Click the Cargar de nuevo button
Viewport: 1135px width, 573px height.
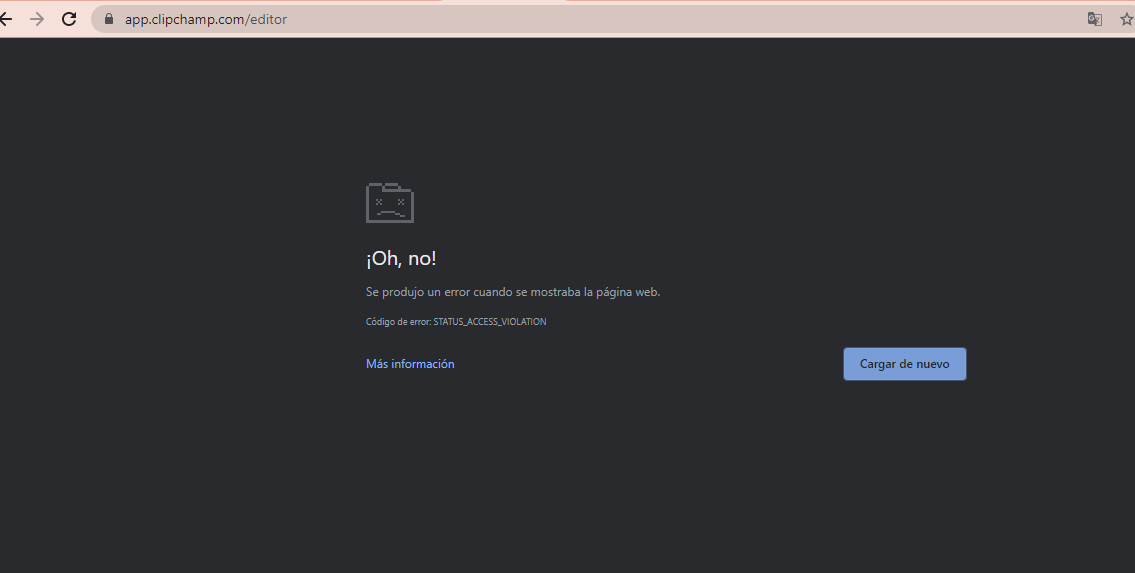coord(904,364)
